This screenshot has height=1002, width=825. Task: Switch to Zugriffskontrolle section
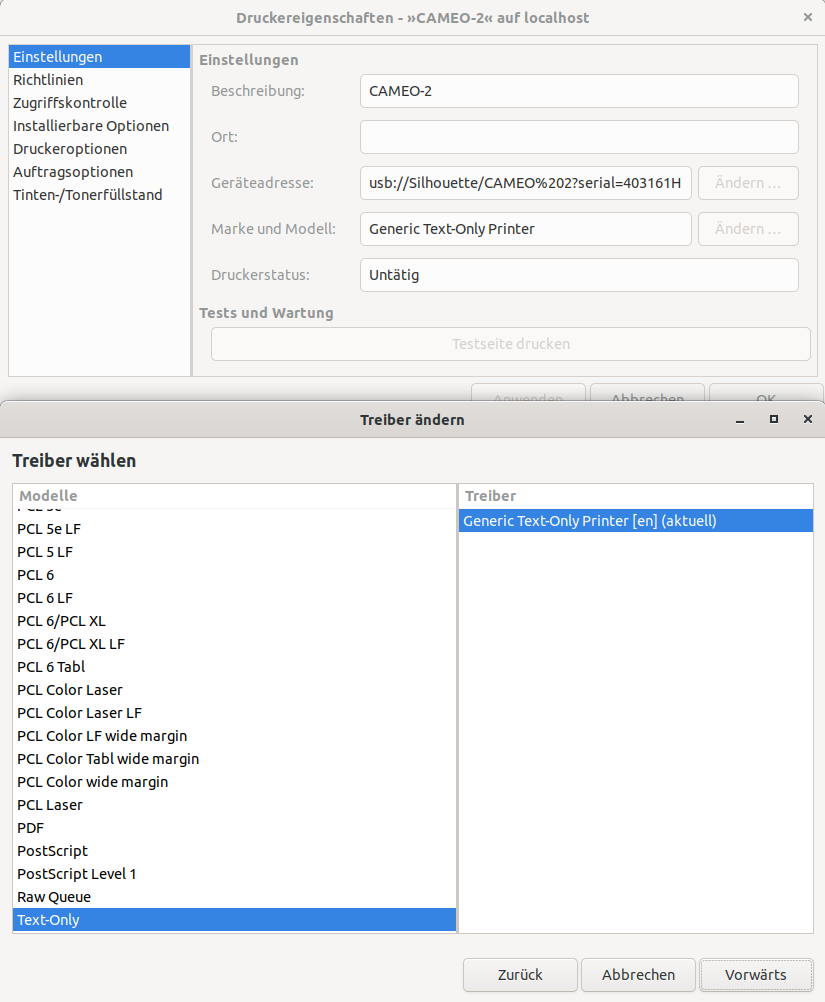click(70, 103)
